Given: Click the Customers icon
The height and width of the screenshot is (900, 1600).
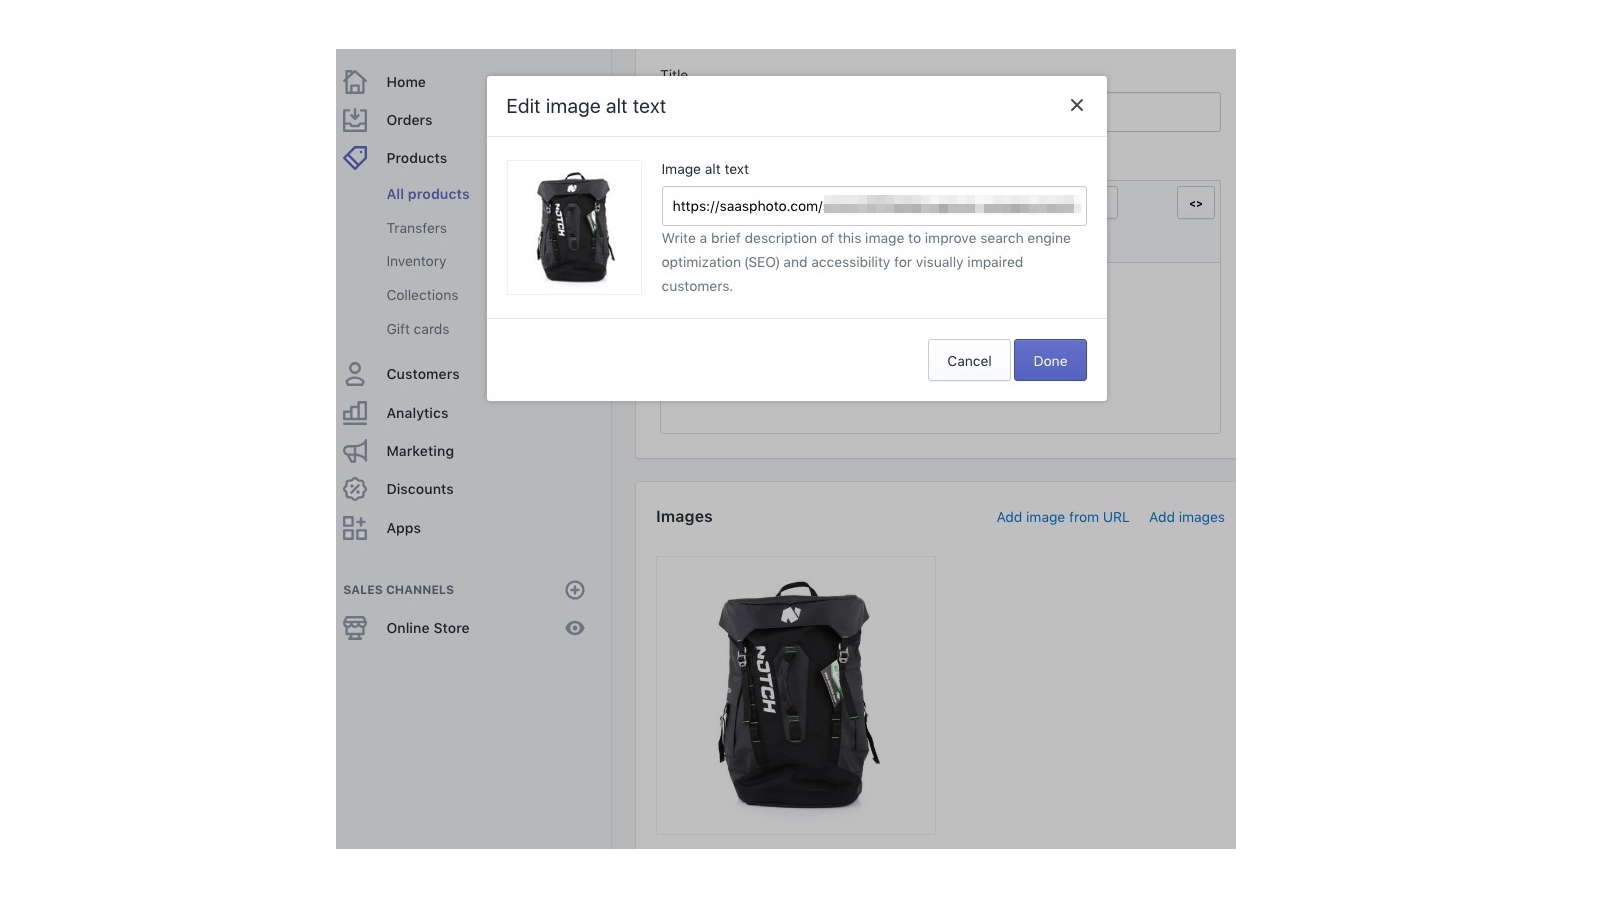Looking at the screenshot, I should coord(355,374).
